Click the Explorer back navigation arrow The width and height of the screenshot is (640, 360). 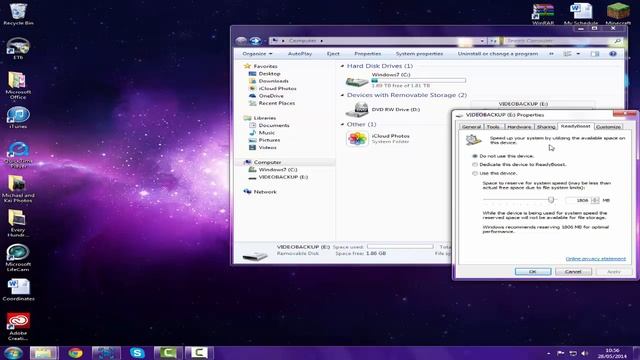[241, 40]
